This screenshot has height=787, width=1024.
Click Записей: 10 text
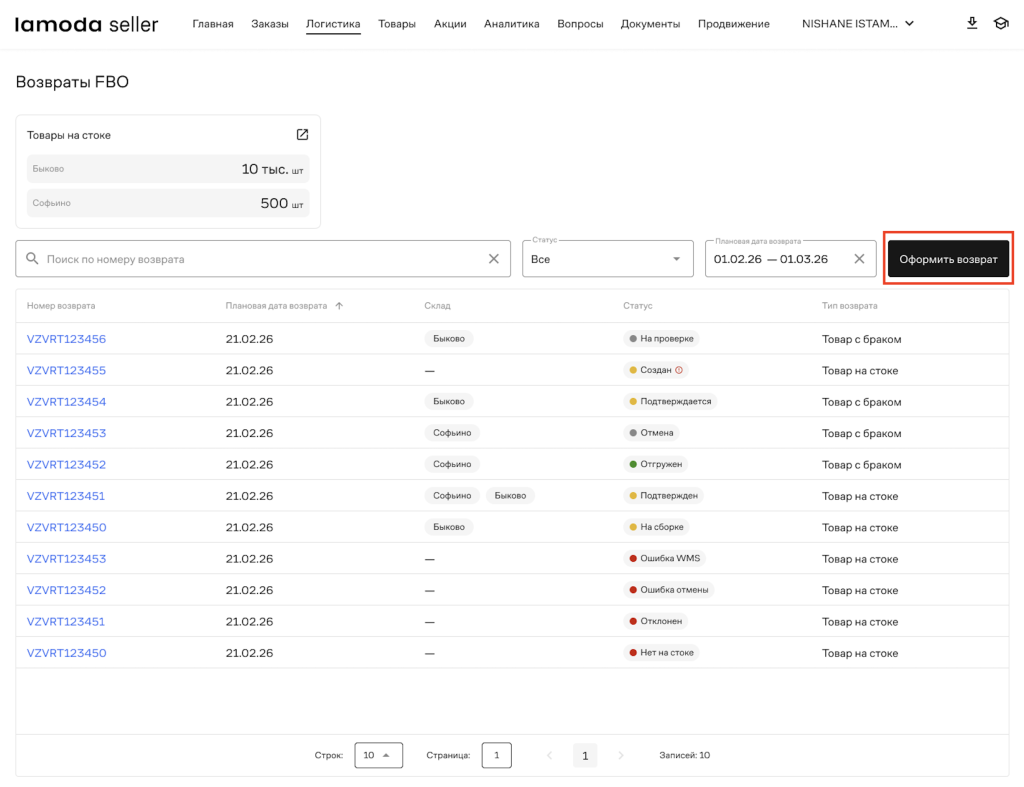[x=684, y=755]
